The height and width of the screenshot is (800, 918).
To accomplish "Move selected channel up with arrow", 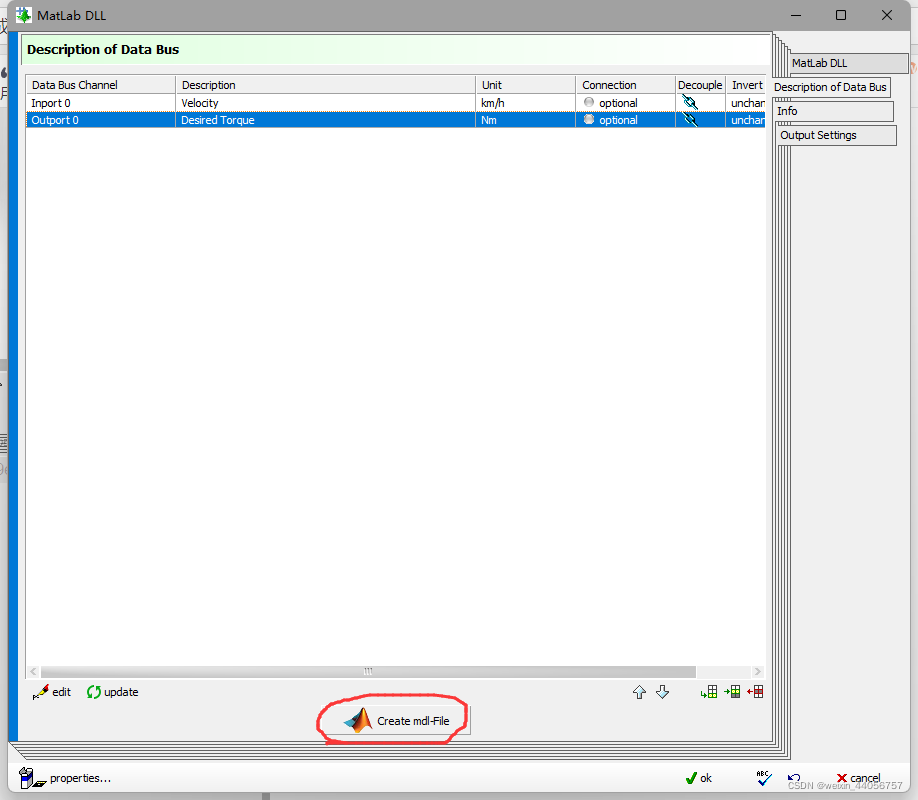I will 639,692.
